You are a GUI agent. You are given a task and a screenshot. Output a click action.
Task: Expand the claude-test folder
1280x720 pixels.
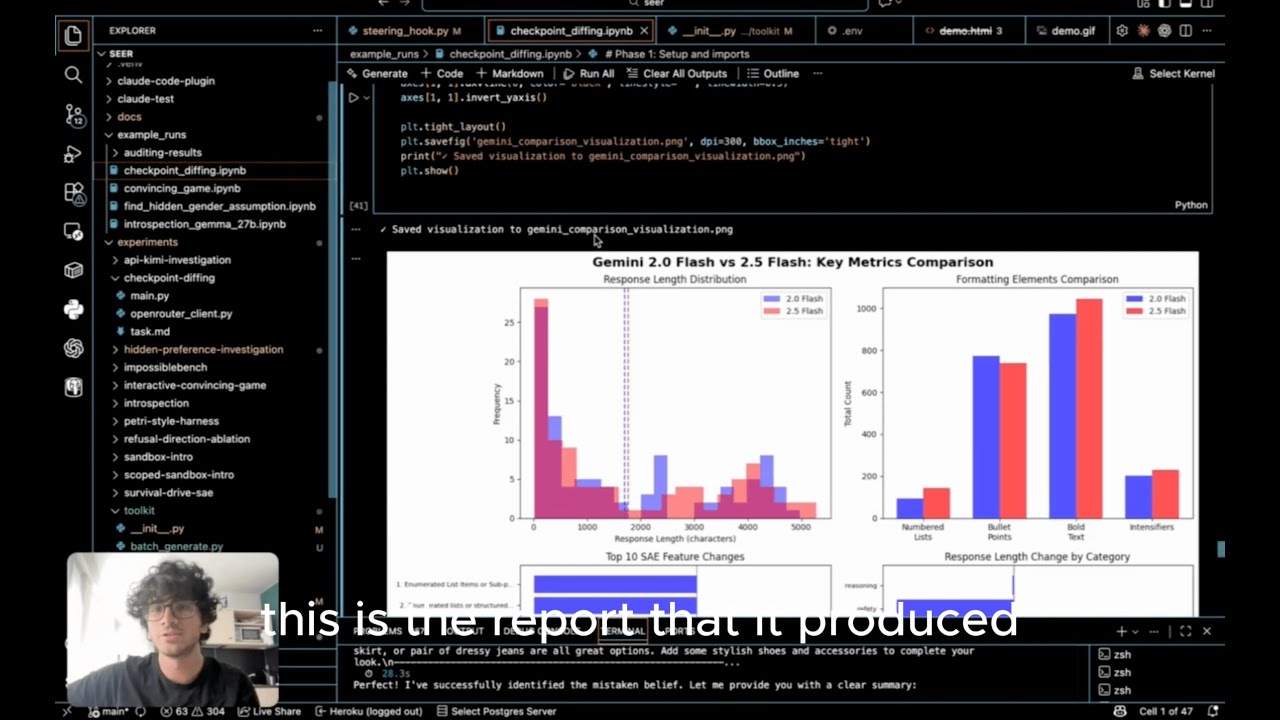point(146,99)
